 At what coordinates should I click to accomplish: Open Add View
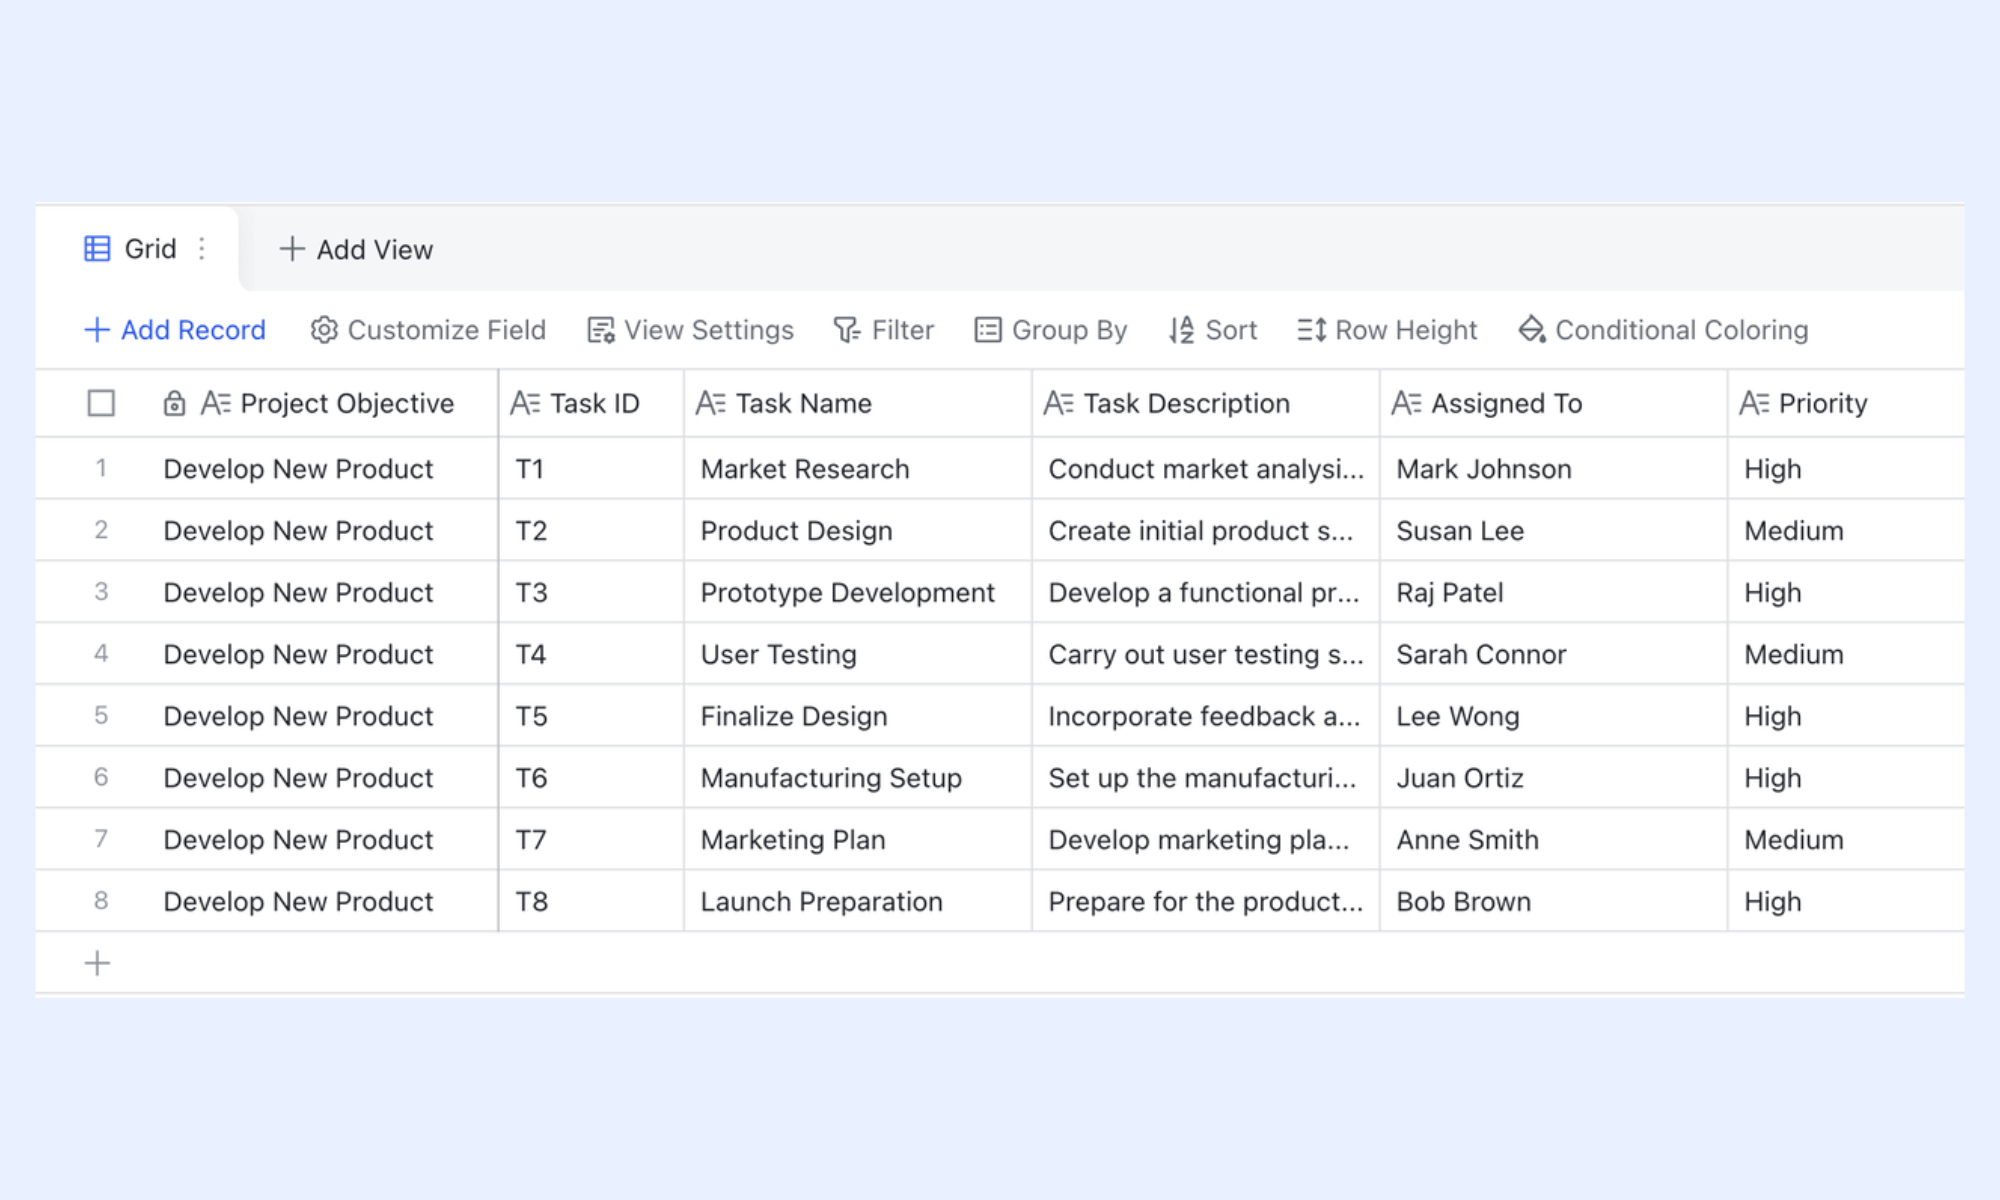pos(356,249)
